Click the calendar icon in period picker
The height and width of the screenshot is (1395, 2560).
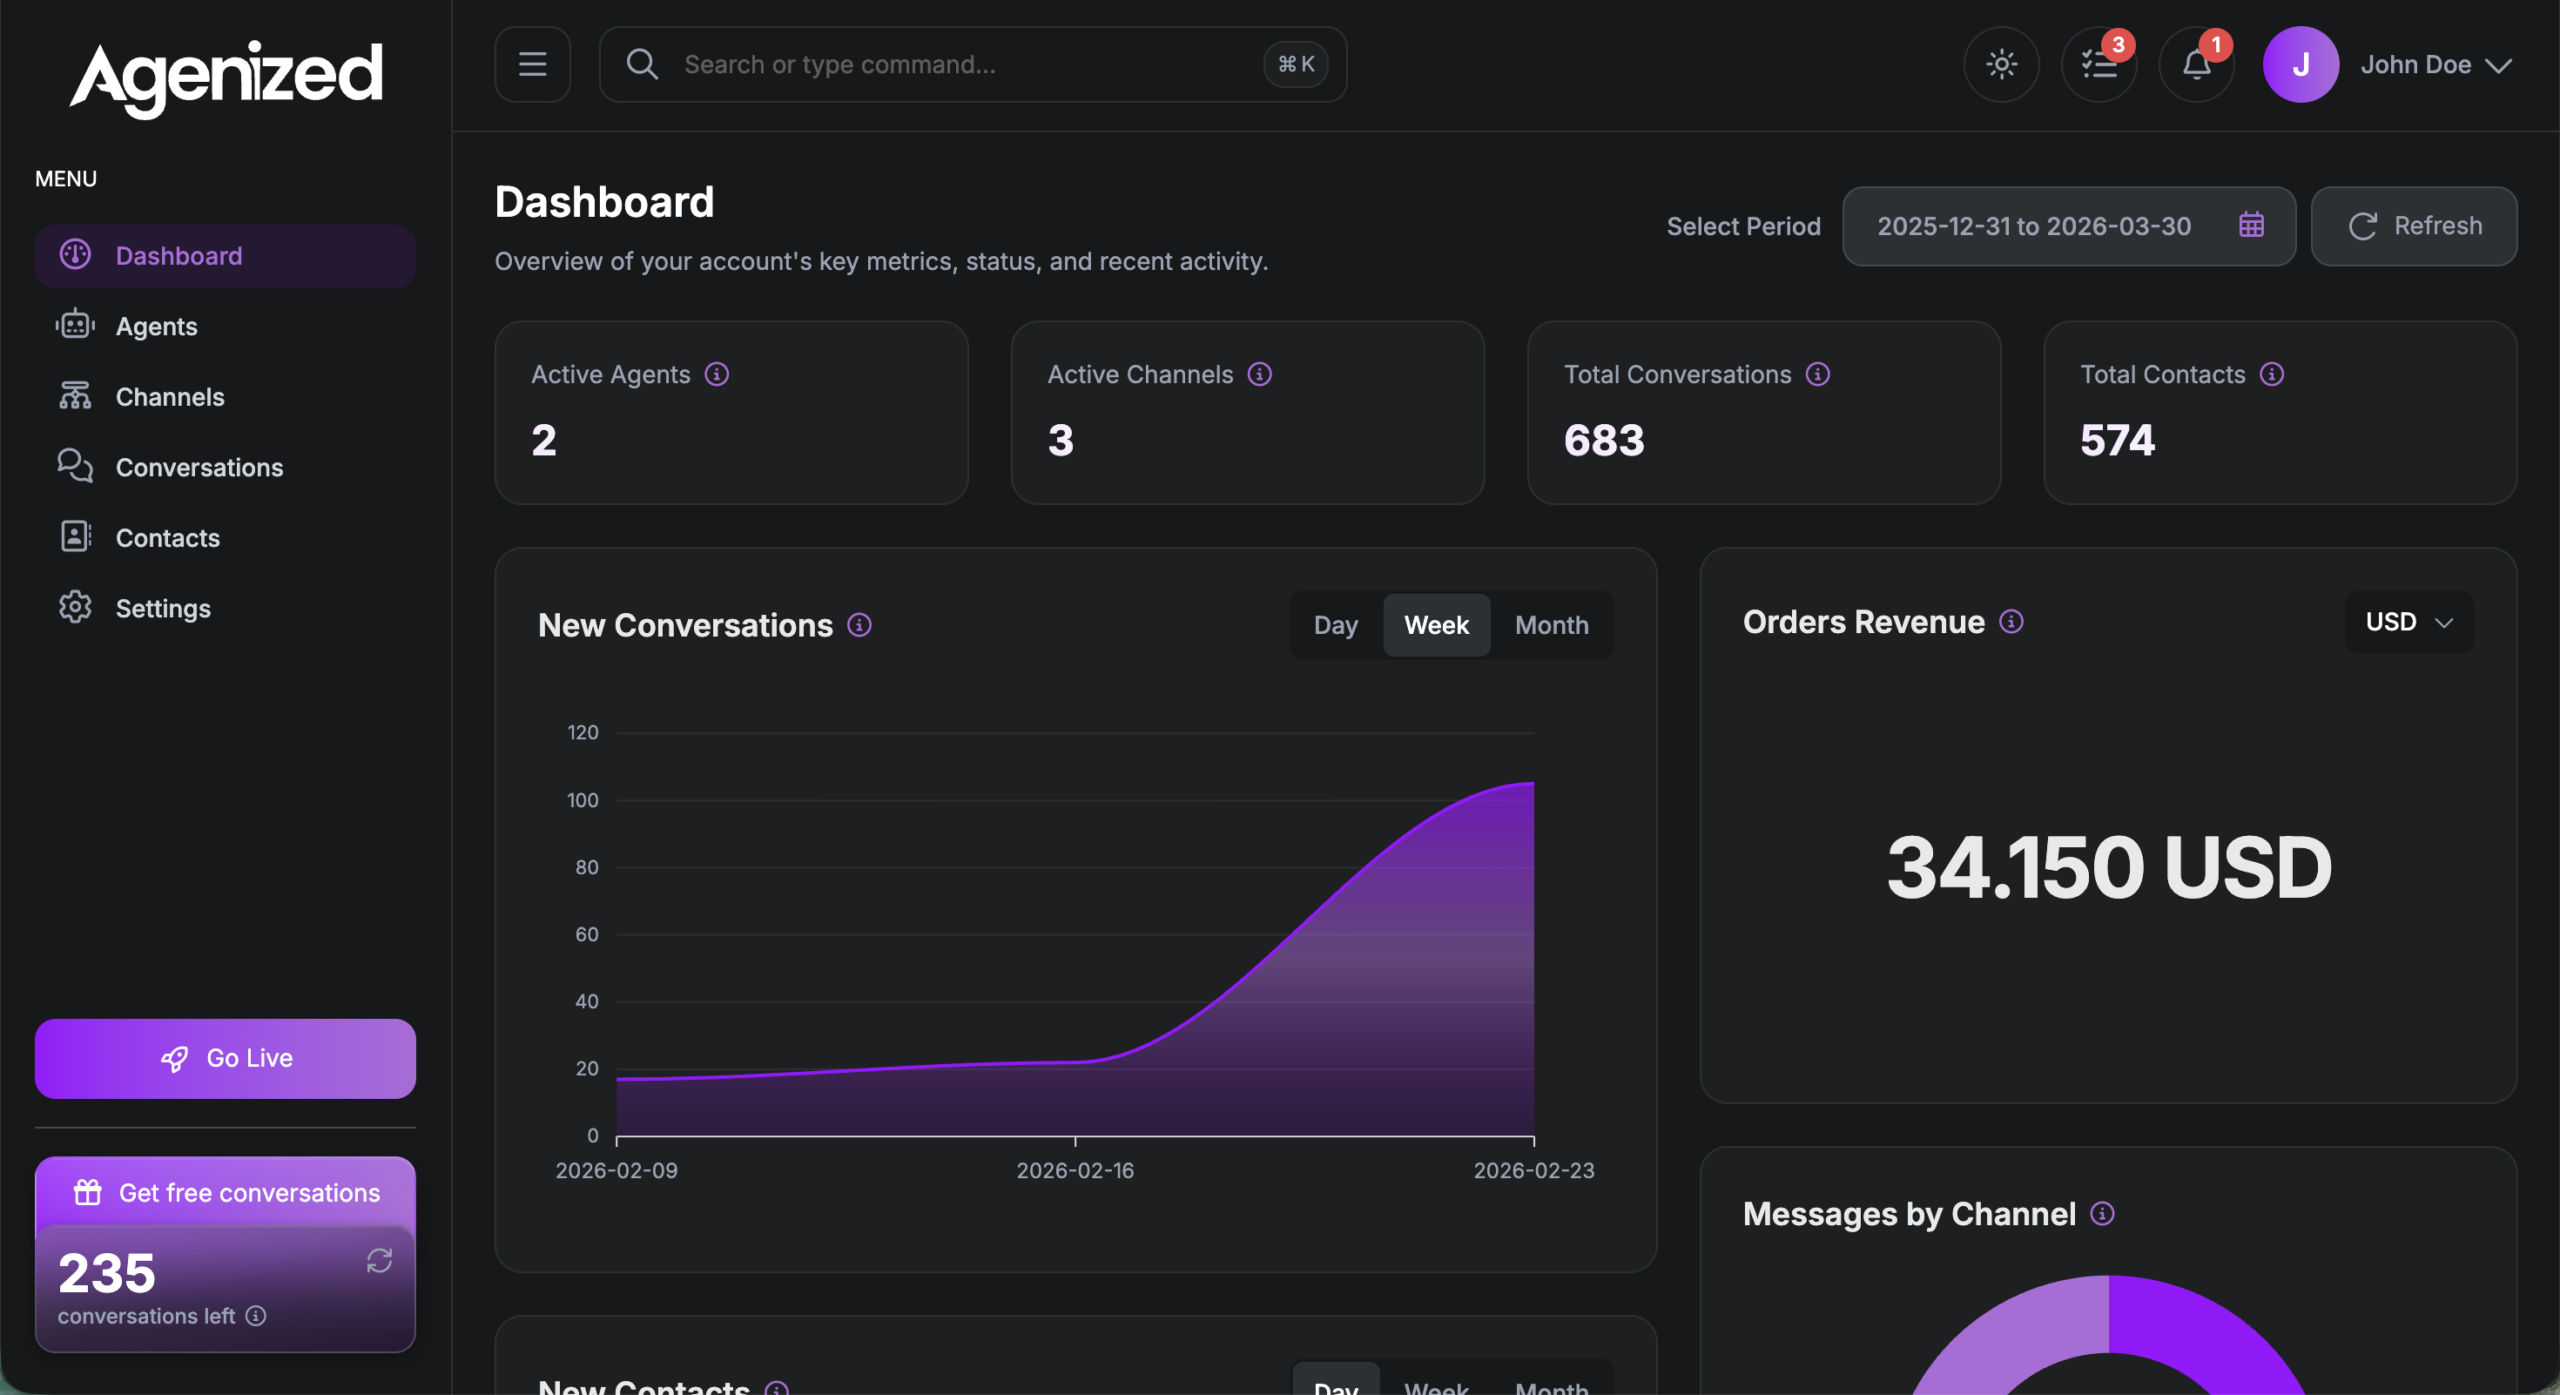click(x=2251, y=226)
